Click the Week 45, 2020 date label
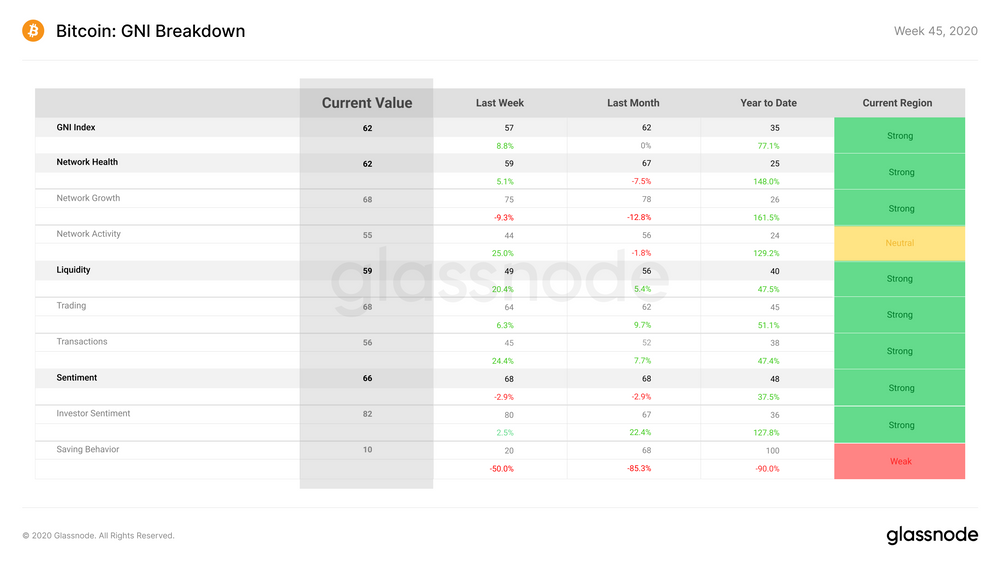 936,31
